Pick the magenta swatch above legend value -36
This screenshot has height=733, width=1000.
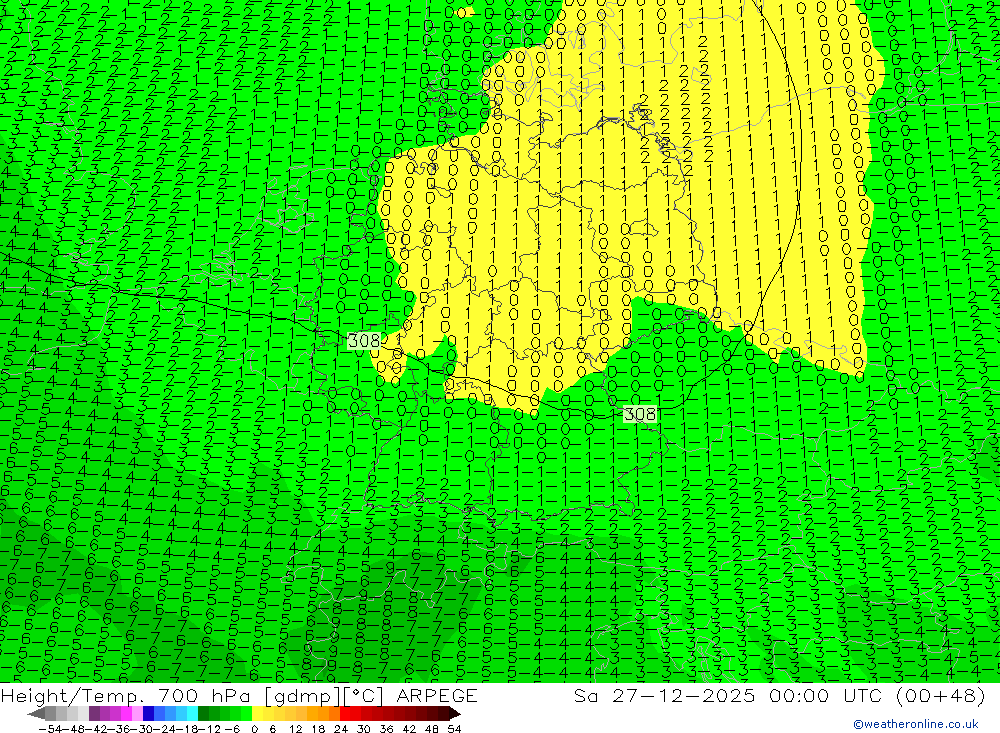(x=126, y=713)
